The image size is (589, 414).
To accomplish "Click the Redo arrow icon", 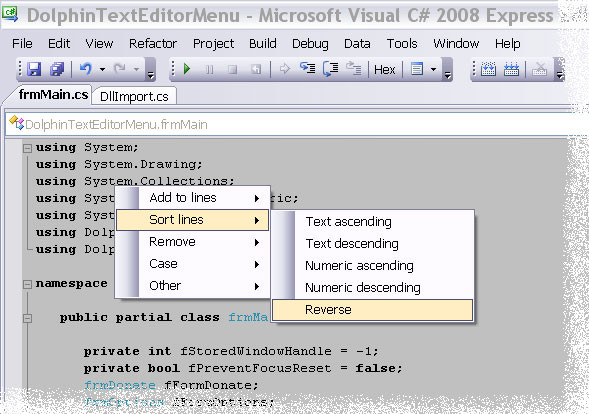I will tap(120, 69).
